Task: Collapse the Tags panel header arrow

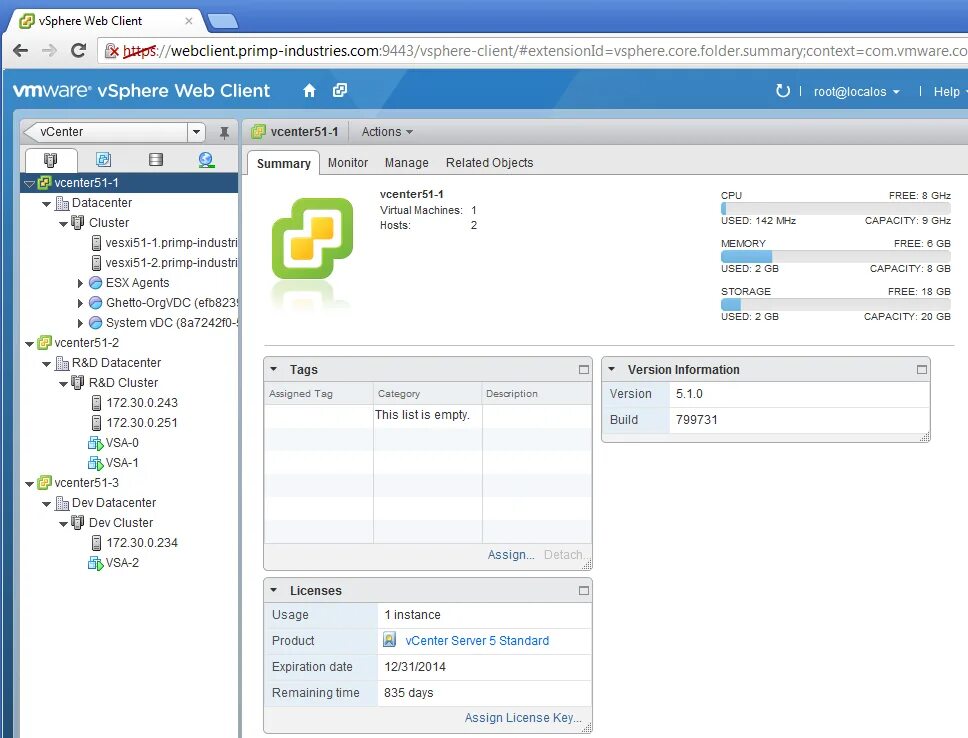Action: pyautogui.click(x=274, y=369)
